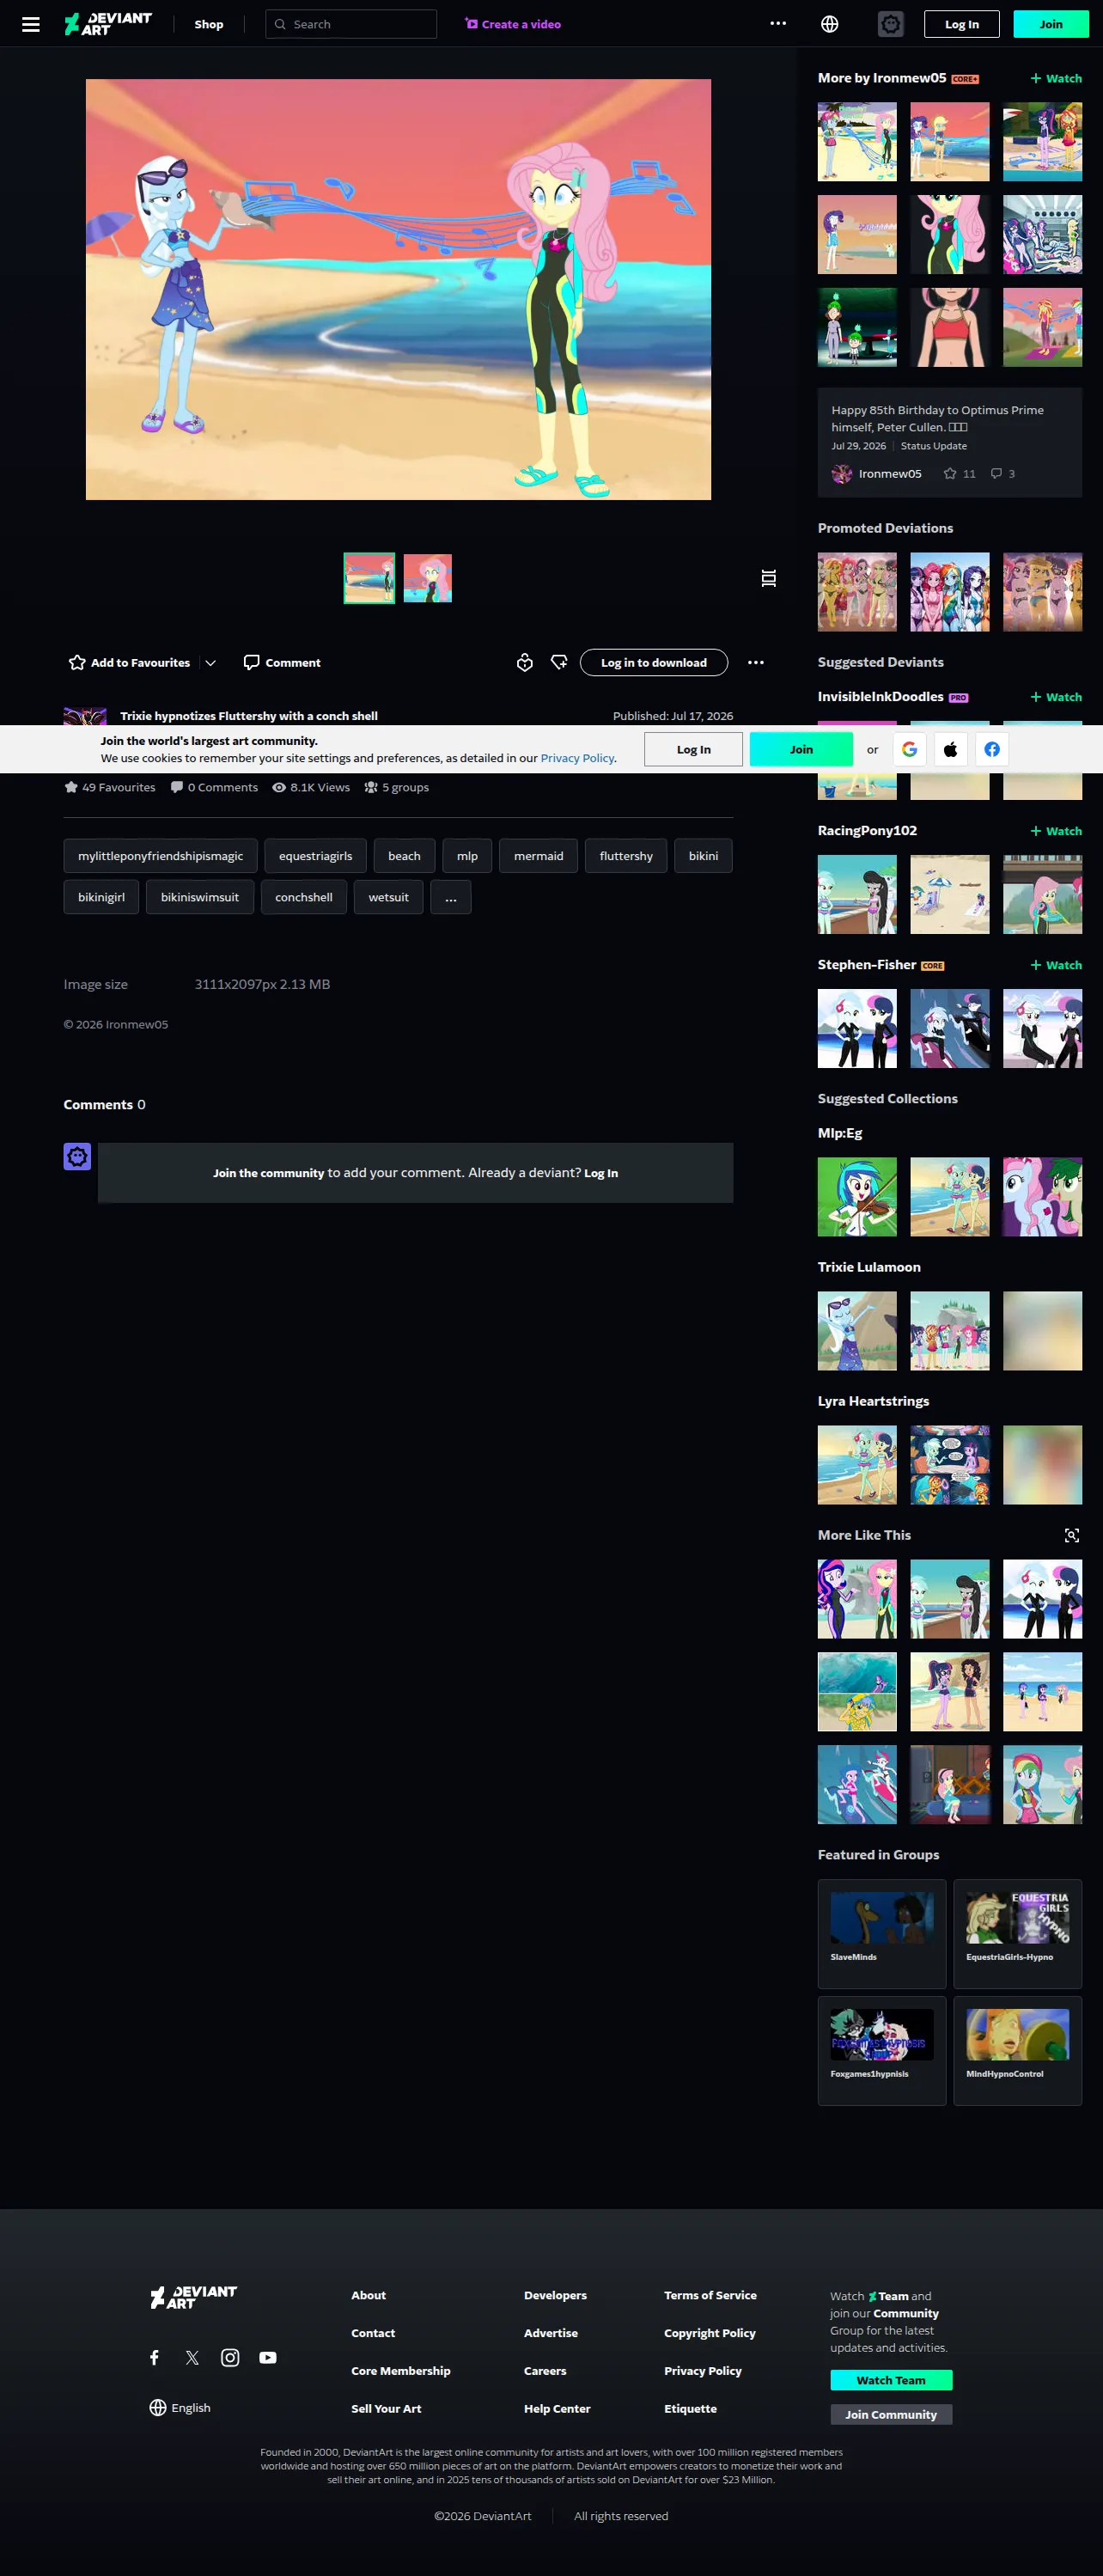Click the mylittleponyfriendshipismagic tag
The height and width of the screenshot is (2576, 1103).
pos(160,856)
